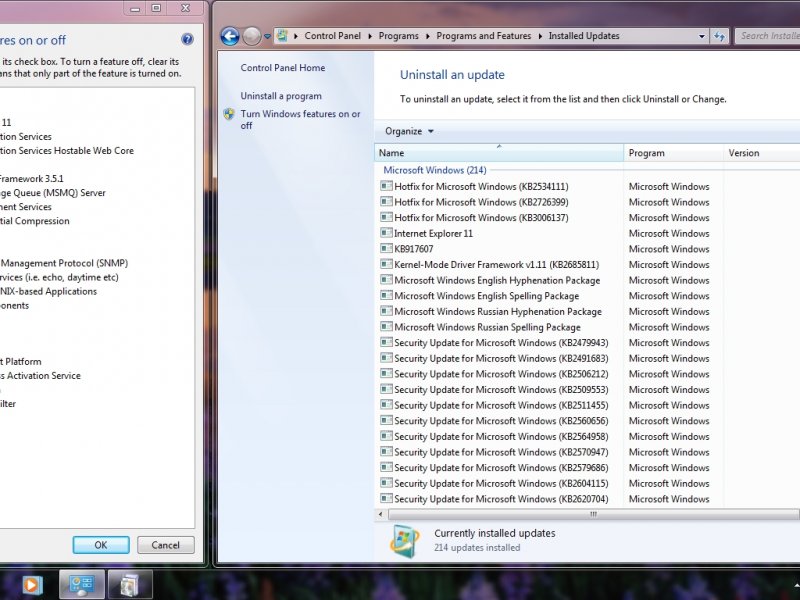Click the Internet Explorer 11 update icon
This screenshot has height=600, width=800.
click(386, 233)
